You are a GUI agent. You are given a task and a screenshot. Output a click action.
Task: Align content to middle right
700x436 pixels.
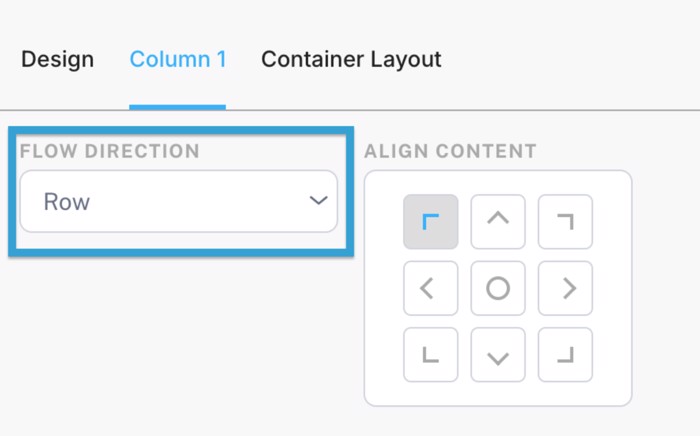point(565,288)
